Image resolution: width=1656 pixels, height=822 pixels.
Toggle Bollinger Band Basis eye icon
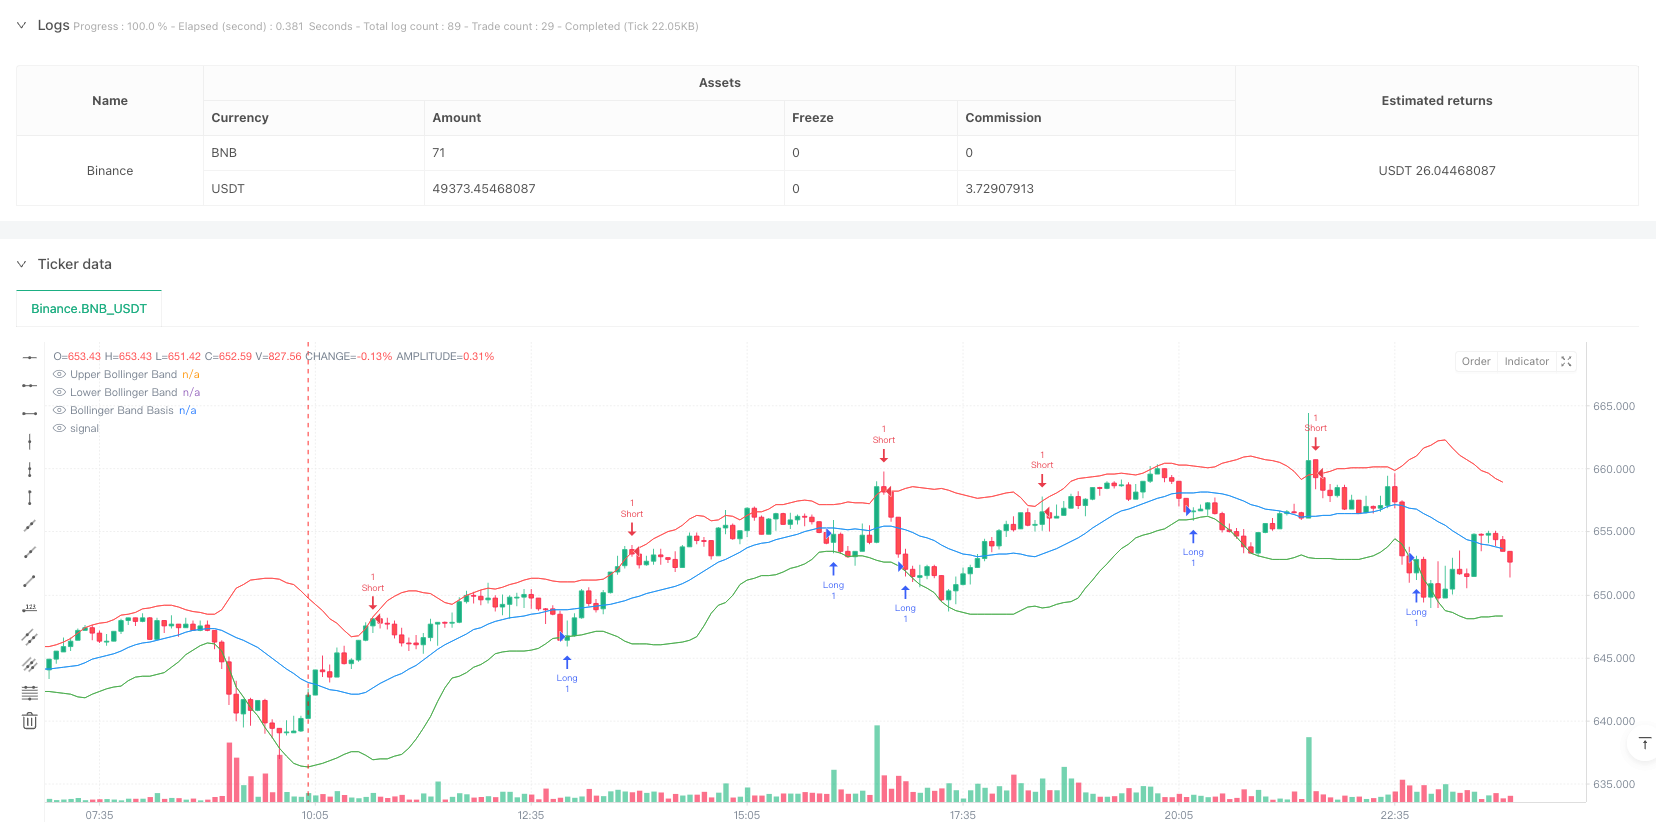60,411
